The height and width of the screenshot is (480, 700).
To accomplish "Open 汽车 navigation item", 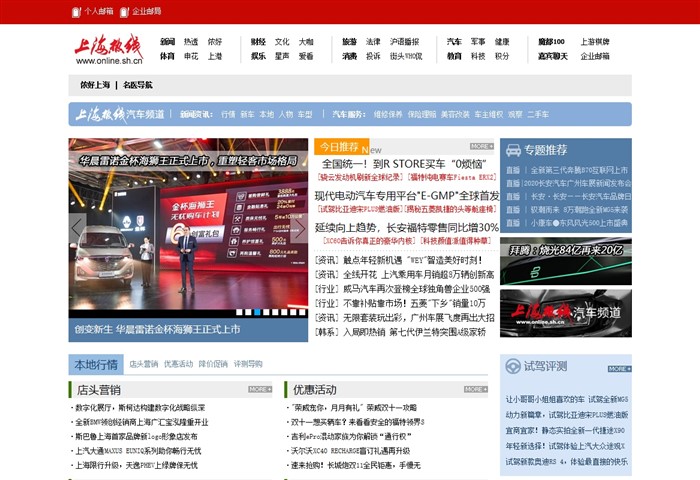I will pos(454,42).
